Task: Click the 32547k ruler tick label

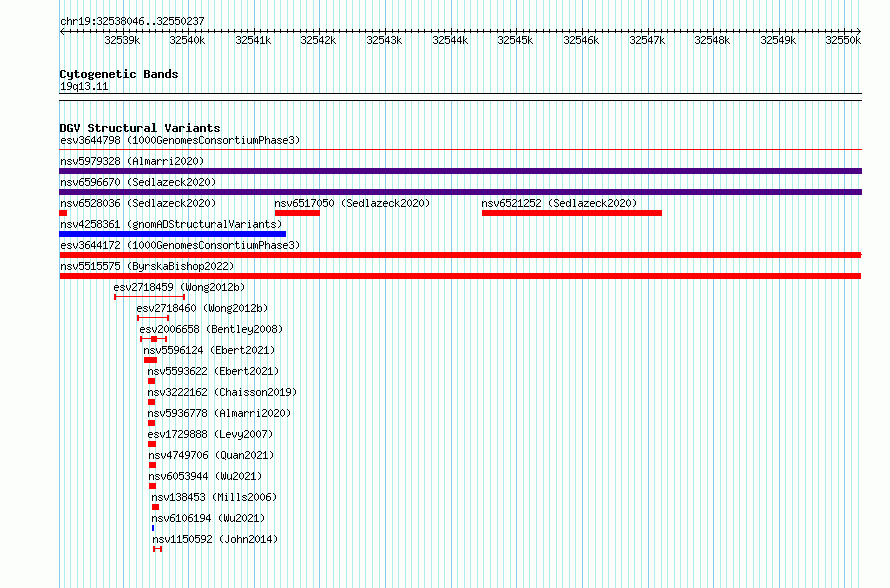Action: pyautogui.click(x=647, y=40)
